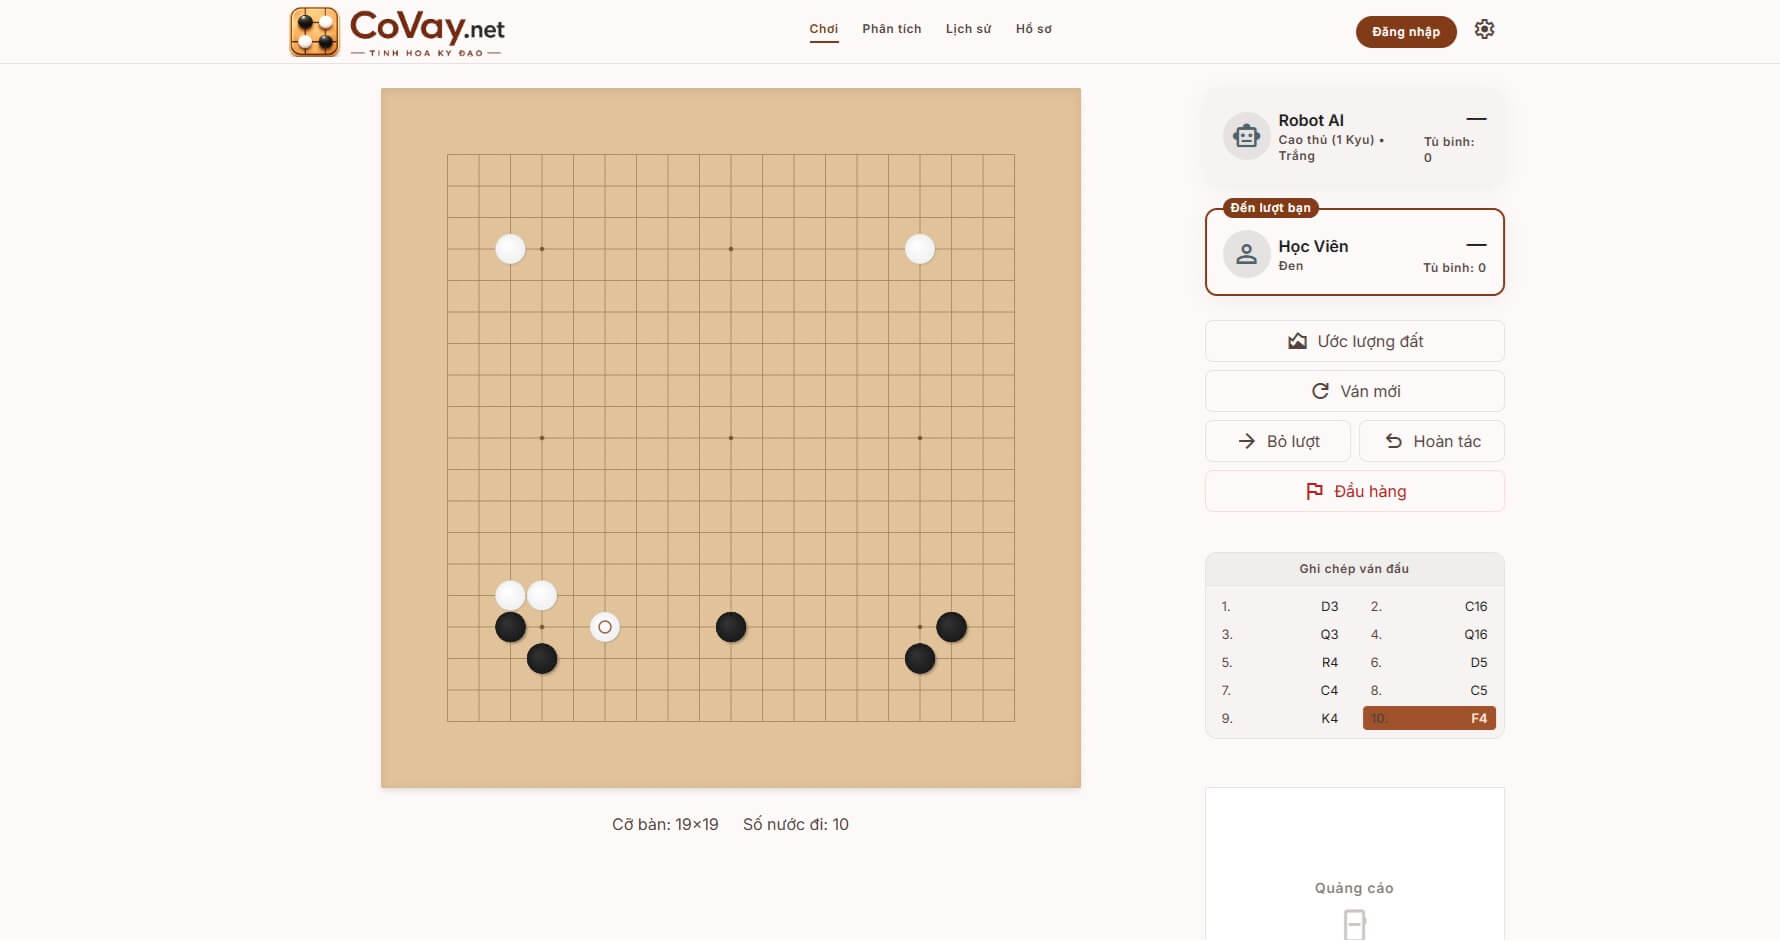Click the last-played white stone at F4
This screenshot has height=942, width=1780.
[x=605, y=627]
